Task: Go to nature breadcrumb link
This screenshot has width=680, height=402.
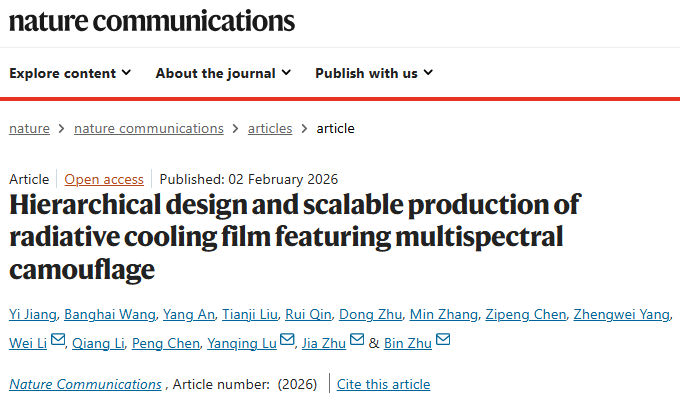Action: (30, 128)
